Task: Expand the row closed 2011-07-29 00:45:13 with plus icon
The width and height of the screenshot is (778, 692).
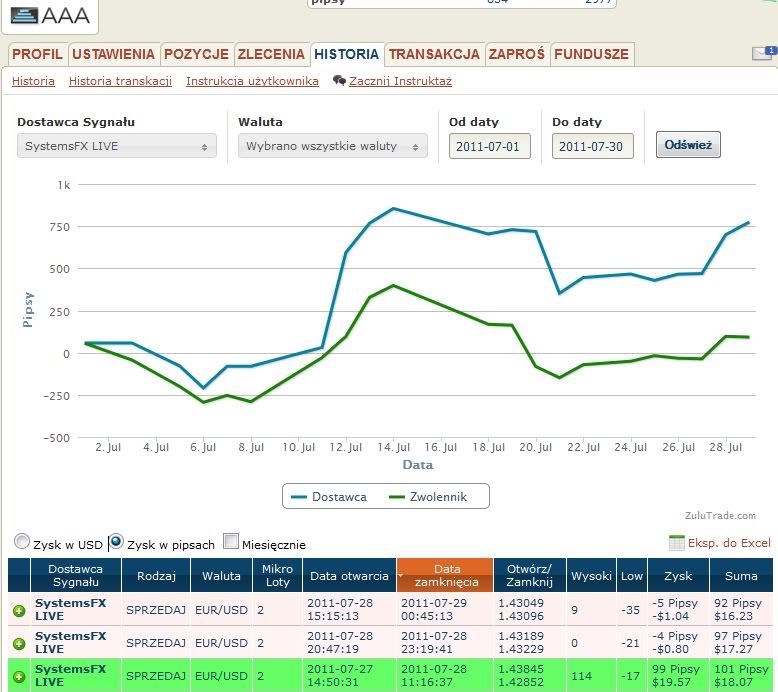Action: 19,611
